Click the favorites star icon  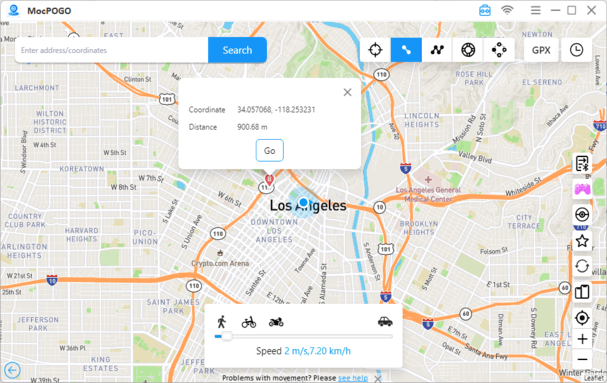582,241
